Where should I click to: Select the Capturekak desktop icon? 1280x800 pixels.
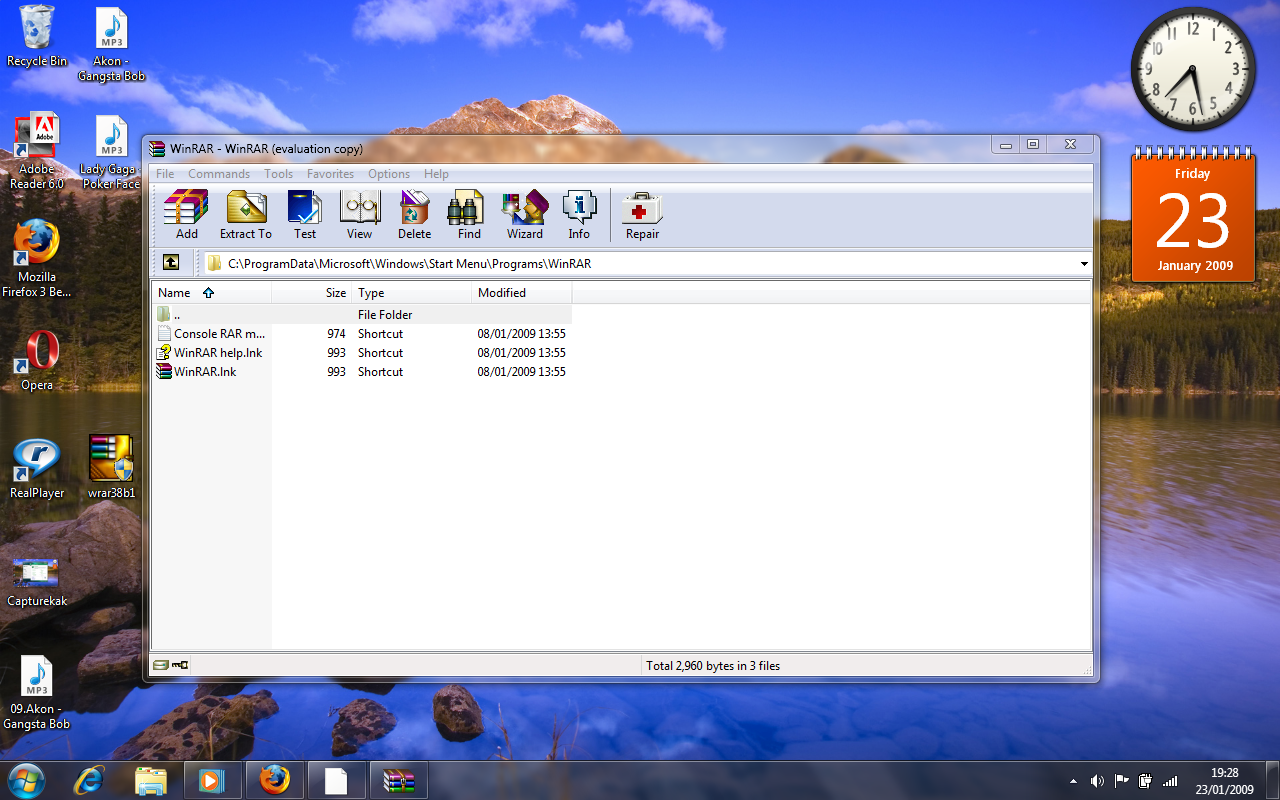coord(37,582)
